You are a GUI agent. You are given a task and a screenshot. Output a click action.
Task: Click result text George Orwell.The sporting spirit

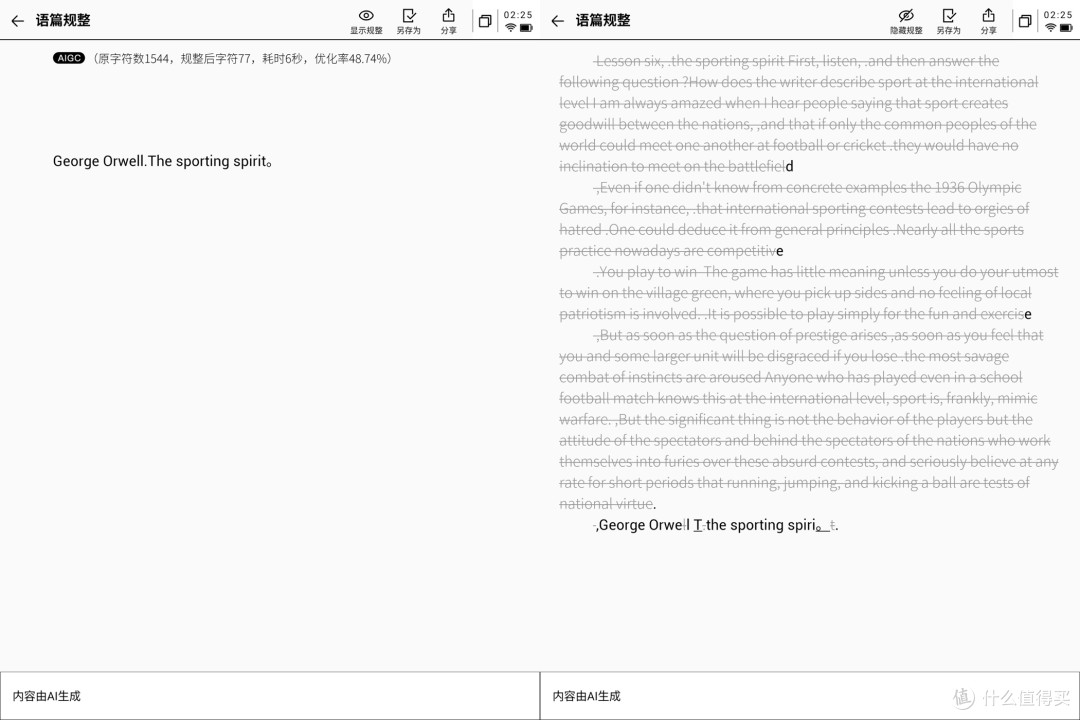[x=163, y=161]
